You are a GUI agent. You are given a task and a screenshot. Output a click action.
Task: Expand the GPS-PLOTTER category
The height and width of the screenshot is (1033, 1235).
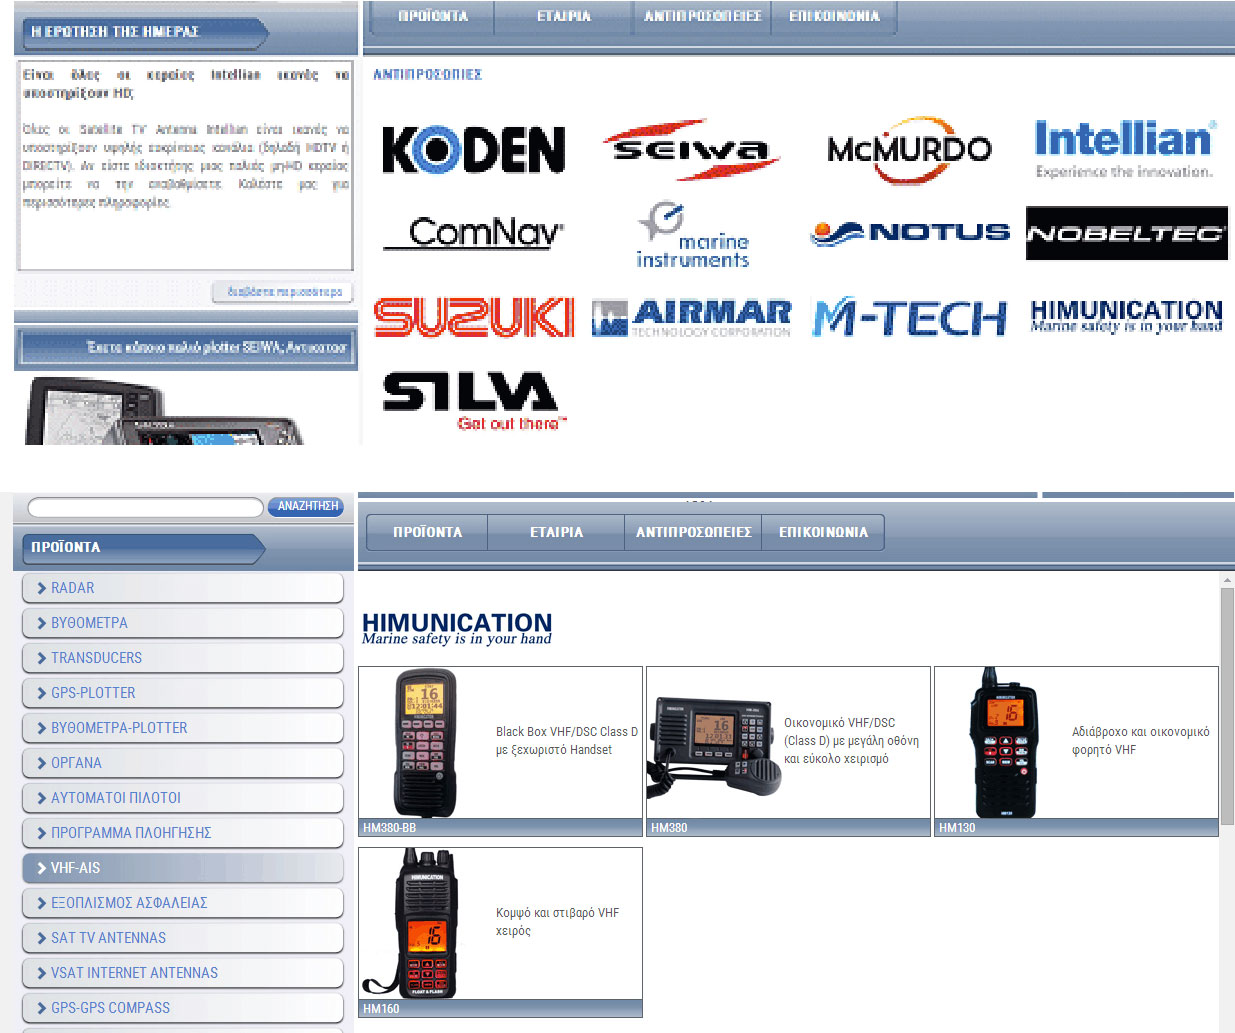pos(183,693)
